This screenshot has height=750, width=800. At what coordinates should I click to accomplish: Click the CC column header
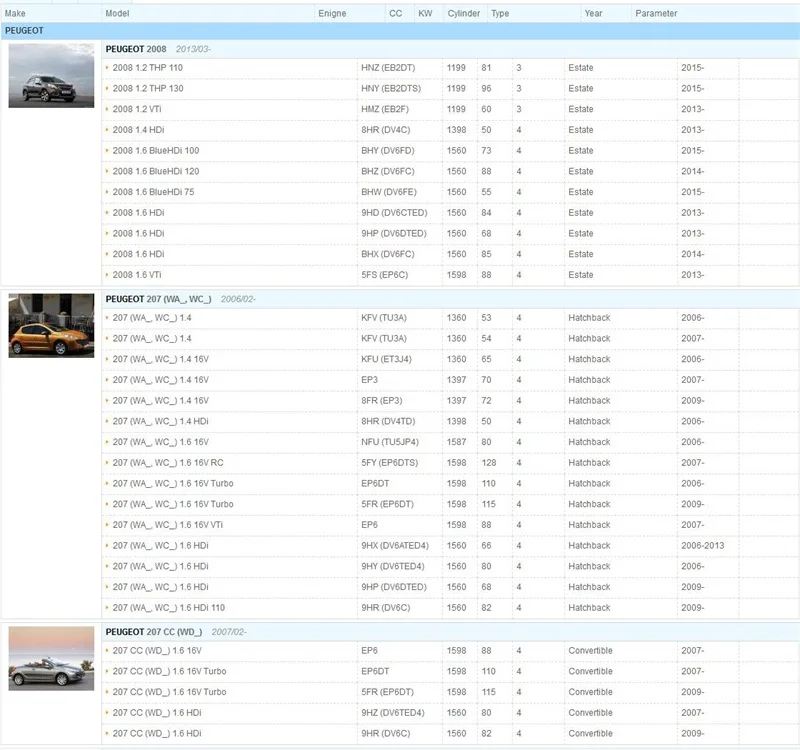[x=395, y=13]
